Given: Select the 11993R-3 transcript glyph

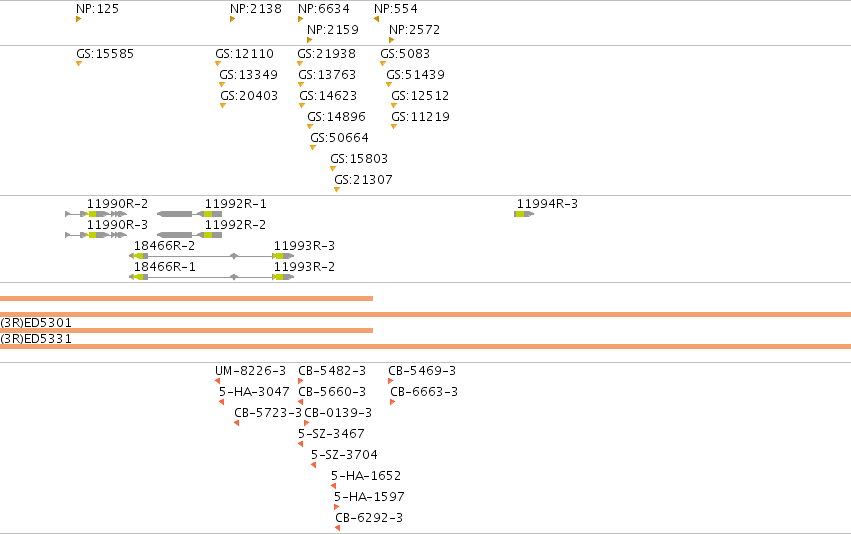Looking at the screenshot, I should point(283,256).
